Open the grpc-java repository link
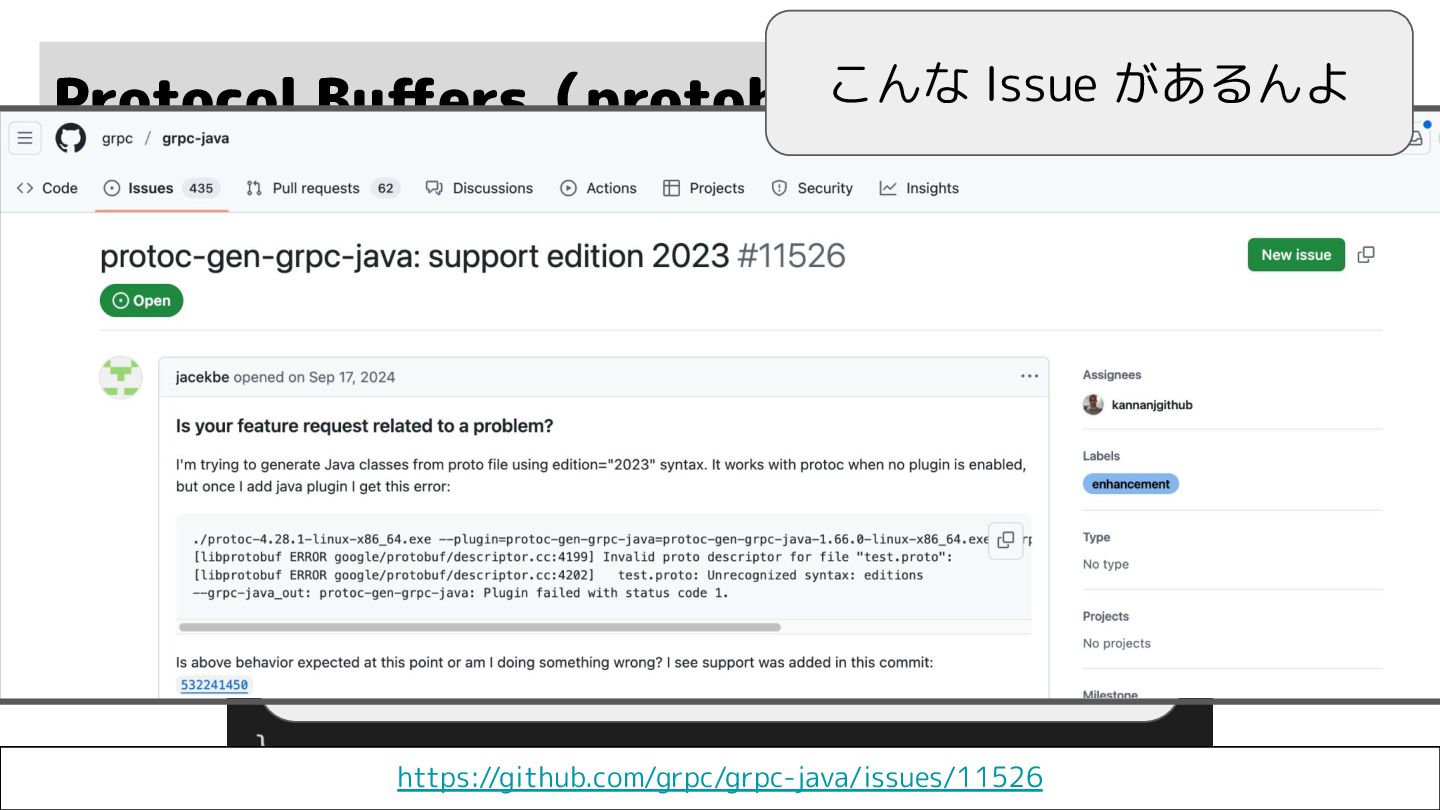Viewport: 1440px width, 810px height. click(195, 138)
